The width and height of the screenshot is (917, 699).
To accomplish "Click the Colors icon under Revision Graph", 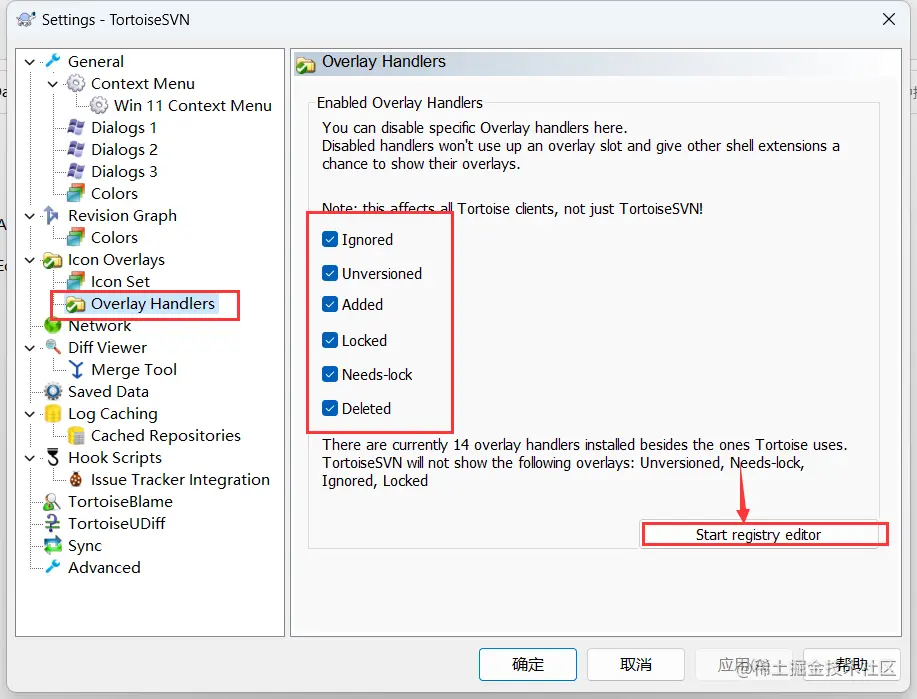I will tap(76, 237).
